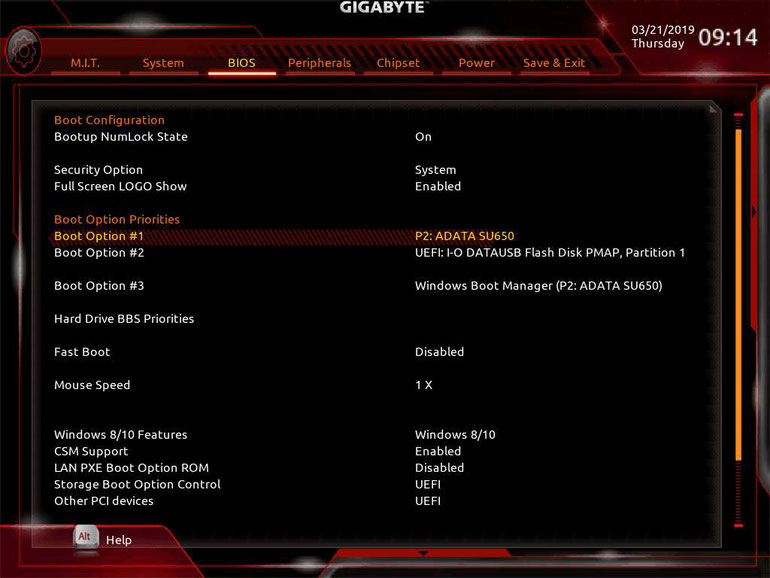The height and width of the screenshot is (578, 770).
Task: Change Mouse Speed 1 X value
Action: (x=424, y=385)
